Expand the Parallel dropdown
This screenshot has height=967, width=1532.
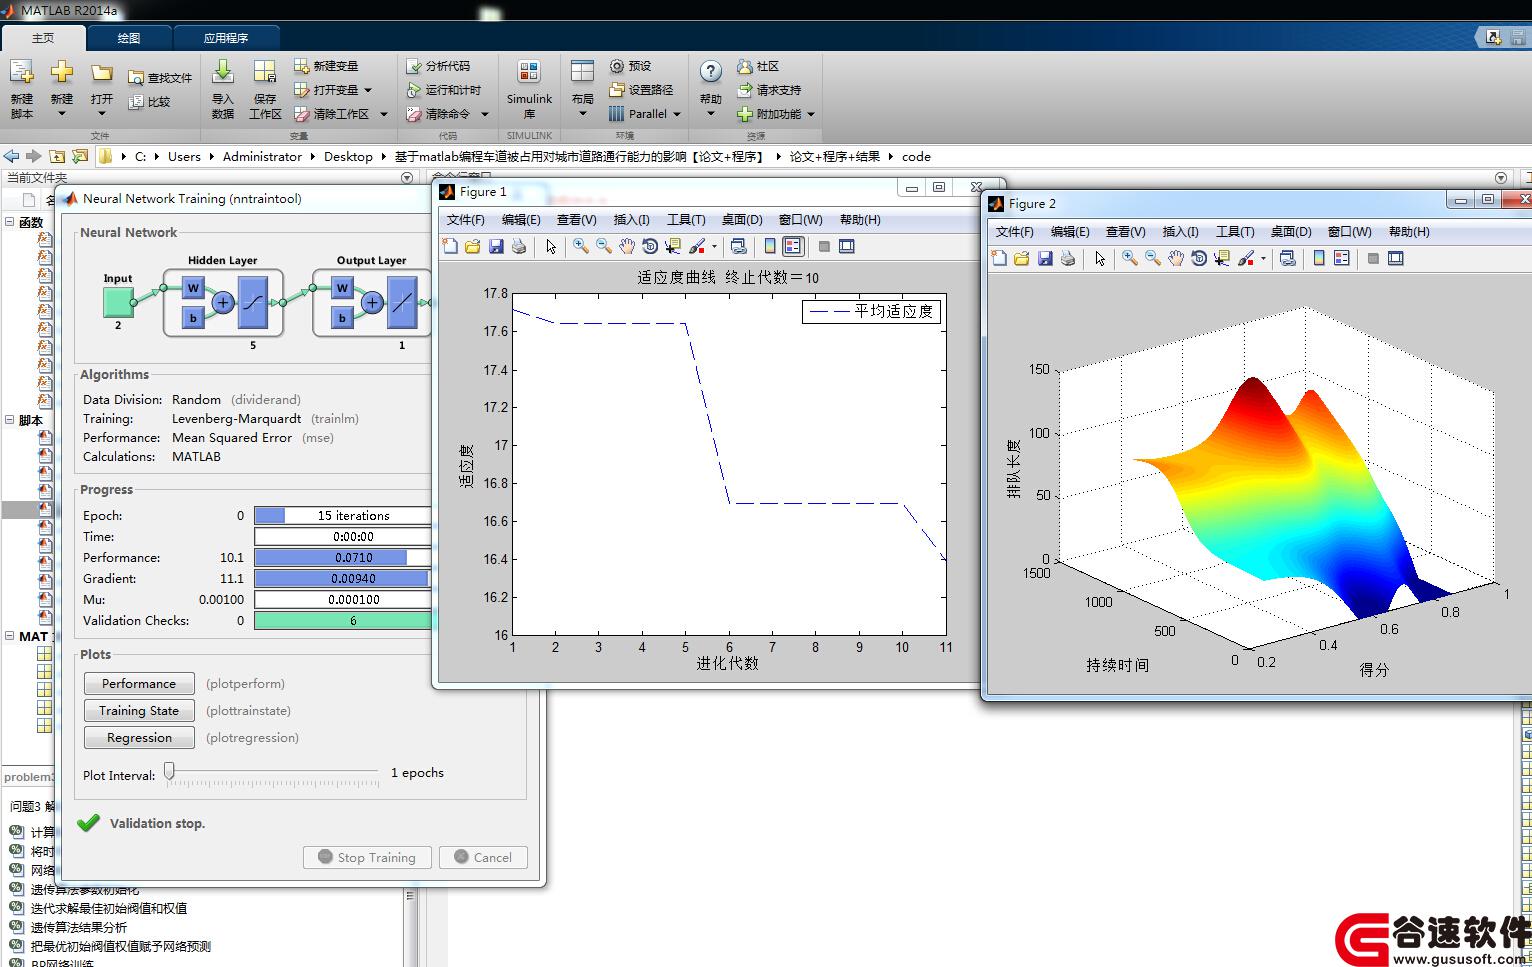[677, 114]
